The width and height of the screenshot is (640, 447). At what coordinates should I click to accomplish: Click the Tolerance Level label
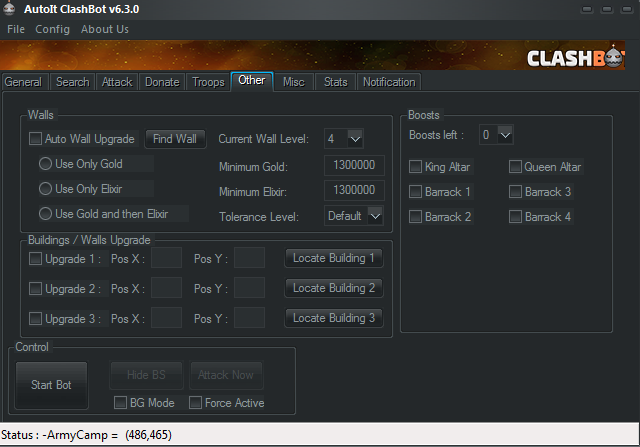[259, 216]
